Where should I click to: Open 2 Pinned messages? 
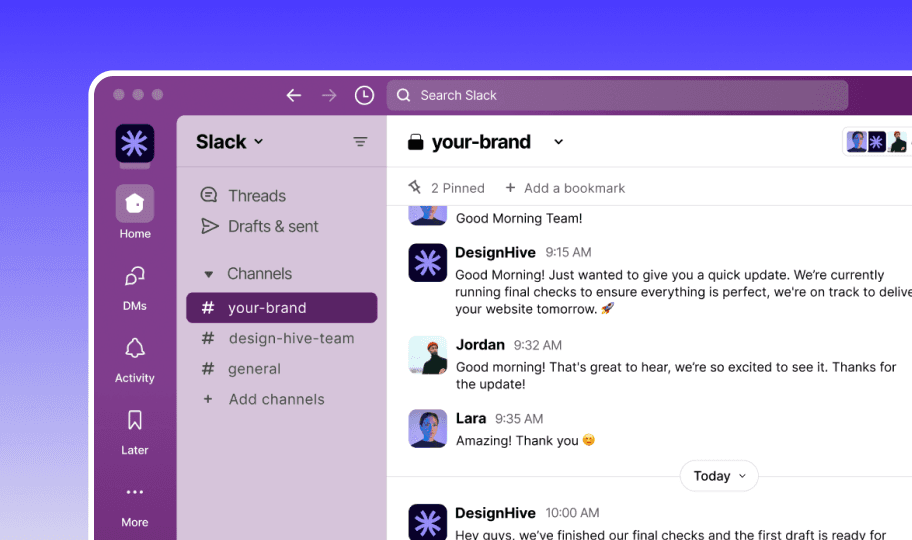[x=447, y=188]
